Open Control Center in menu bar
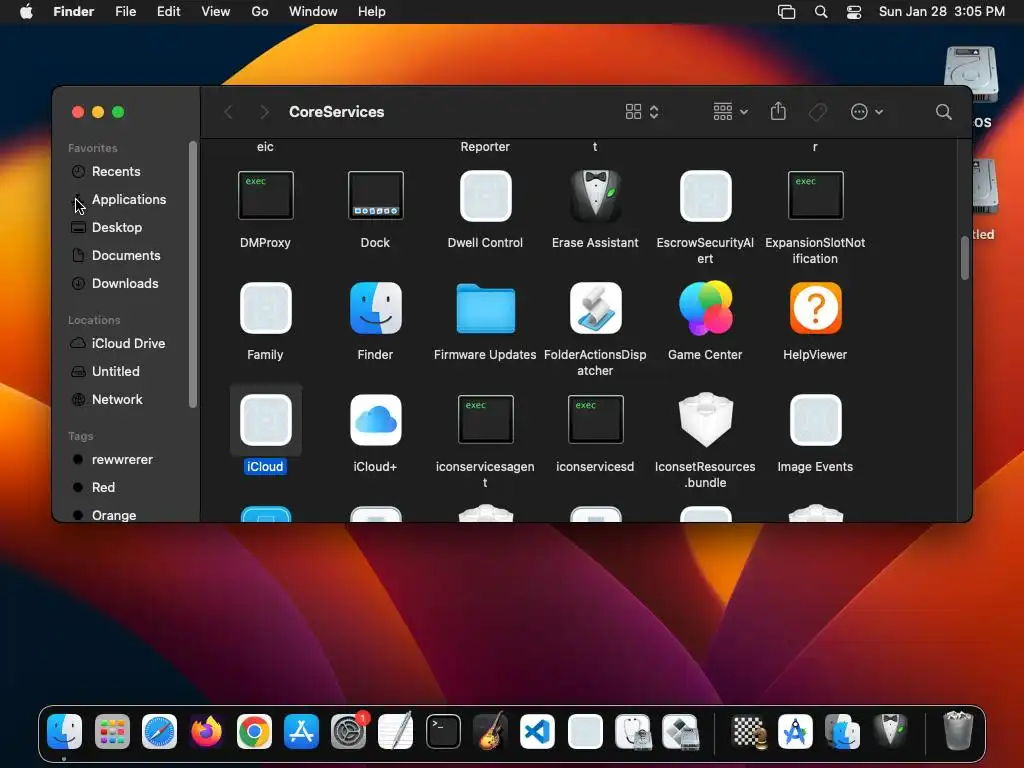Image resolution: width=1024 pixels, height=768 pixels. tap(854, 12)
